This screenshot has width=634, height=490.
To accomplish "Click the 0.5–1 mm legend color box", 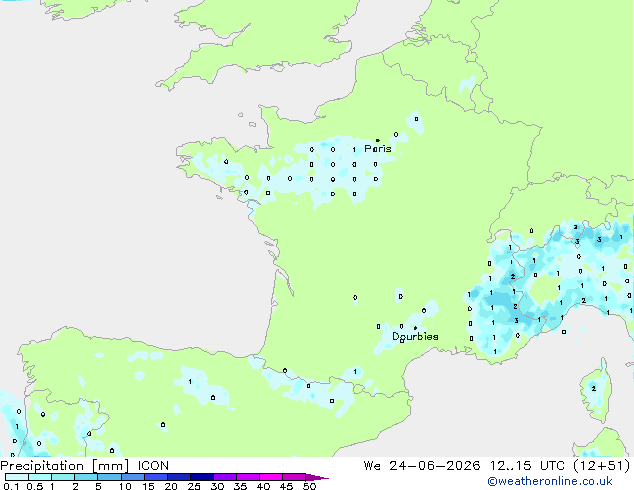I will (x=40, y=477).
